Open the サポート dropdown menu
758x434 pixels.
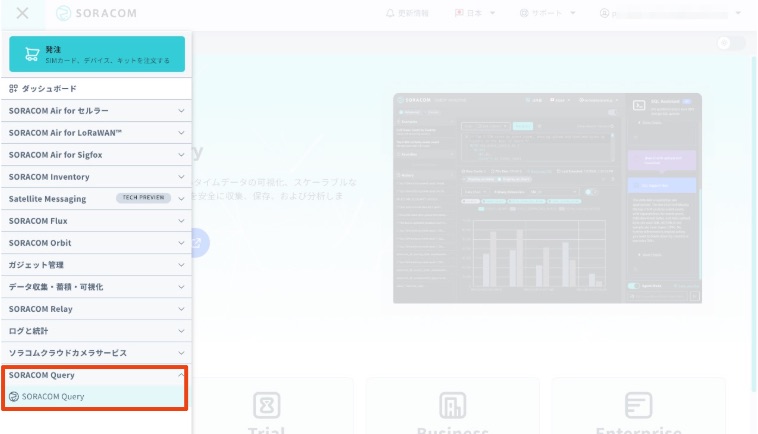pyautogui.click(x=547, y=13)
